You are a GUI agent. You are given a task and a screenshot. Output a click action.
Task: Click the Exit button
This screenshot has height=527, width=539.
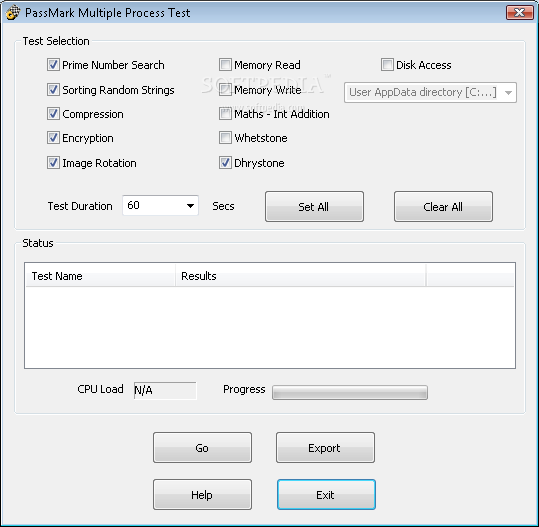[326, 495]
